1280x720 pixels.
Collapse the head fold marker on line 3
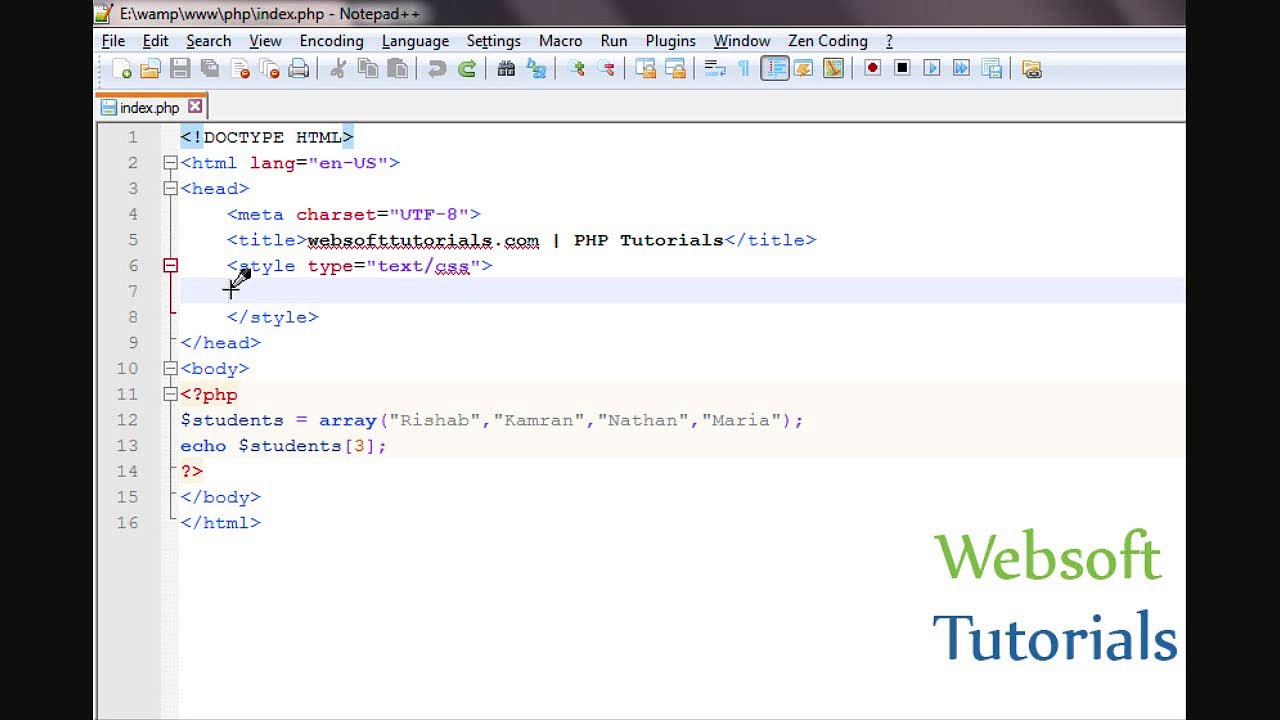pos(170,188)
